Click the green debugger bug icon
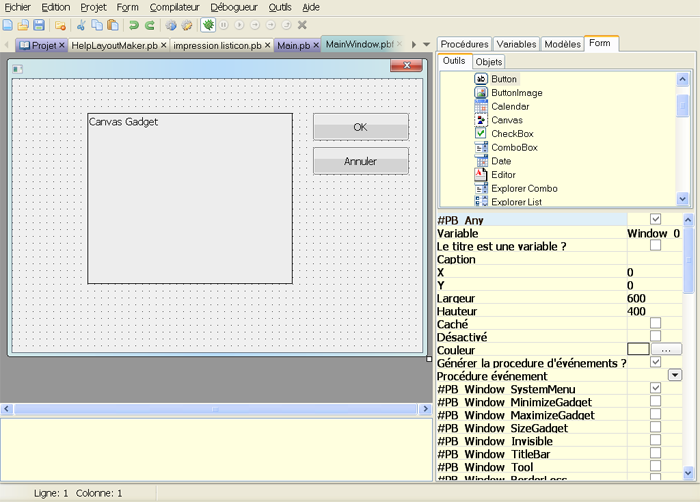700x502 pixels. (x=208, y=25)
